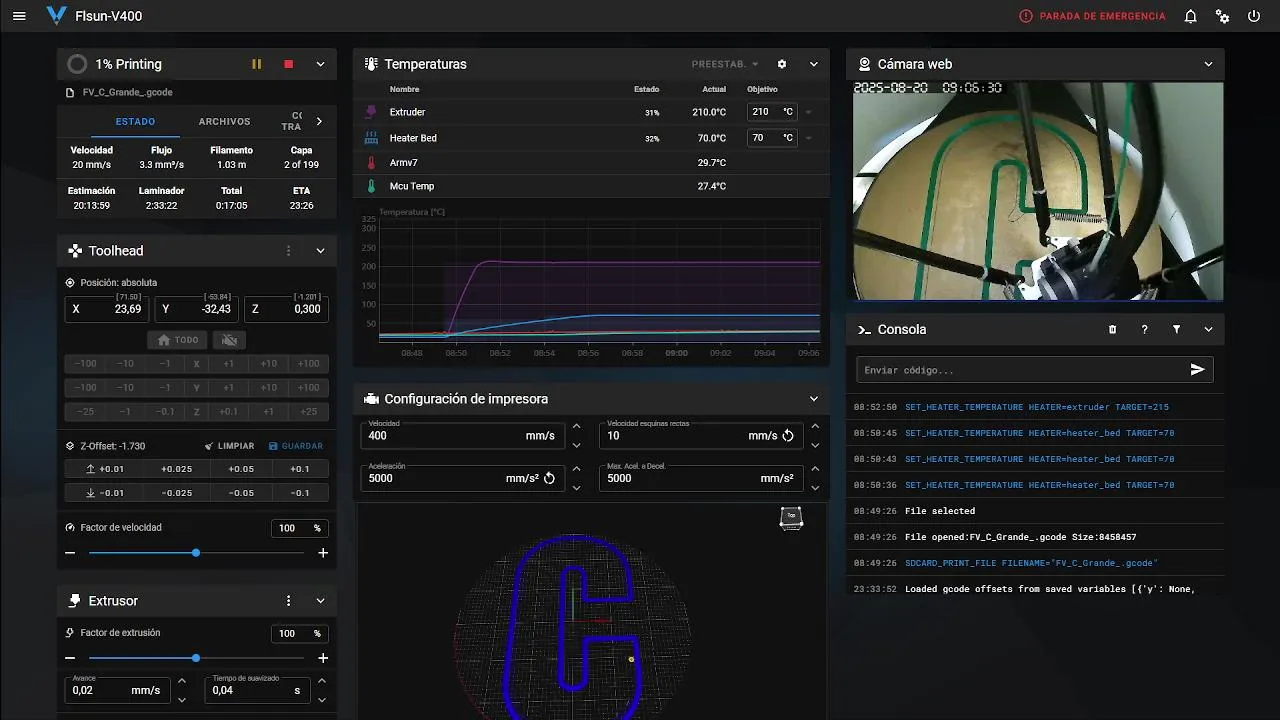Edit the Velocidad 400 mm/s field
Screen dimensions: 1280x720
click(x=462, y=435)
